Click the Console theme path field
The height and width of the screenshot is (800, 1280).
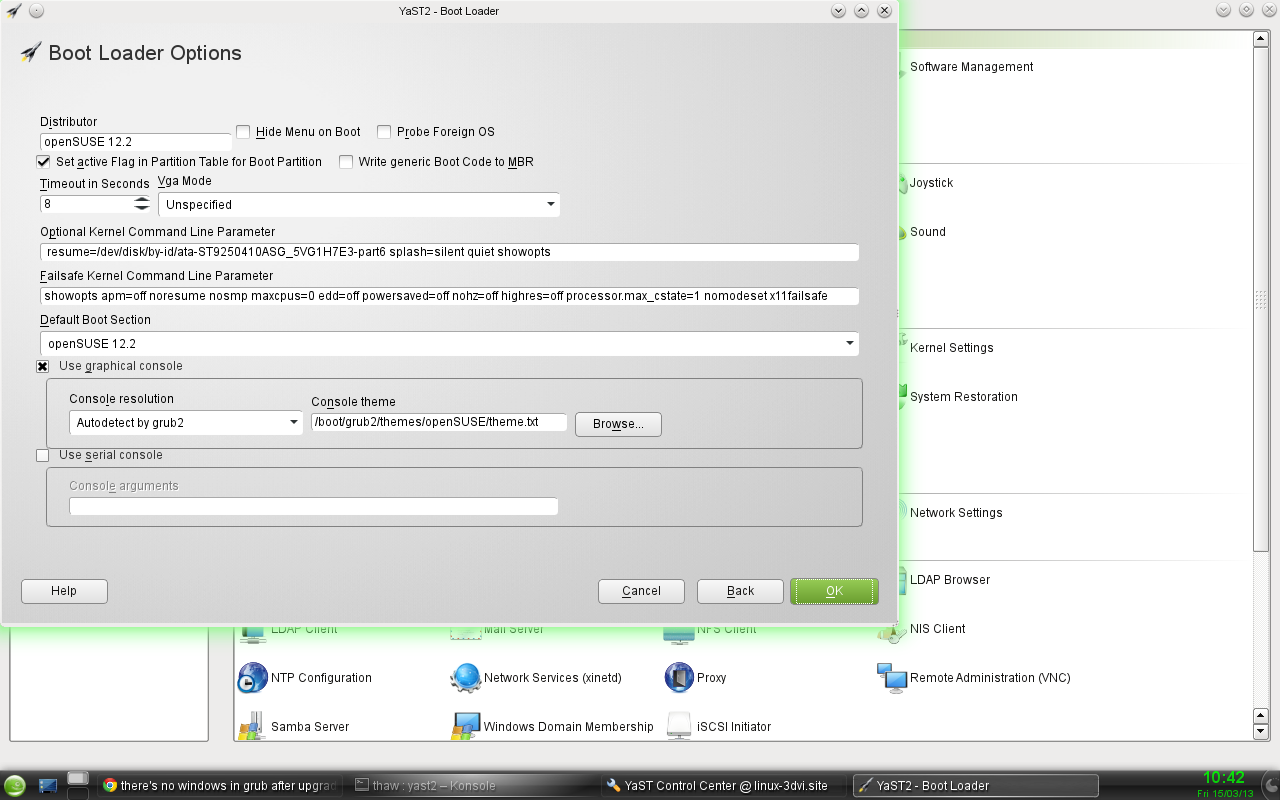pyautogui.click(x=439, y=422)
